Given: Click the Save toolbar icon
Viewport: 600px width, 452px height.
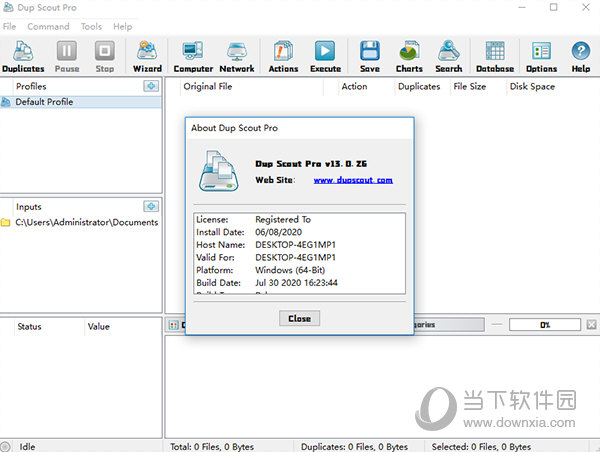Looking at the screenshot, I should point(370,56).
